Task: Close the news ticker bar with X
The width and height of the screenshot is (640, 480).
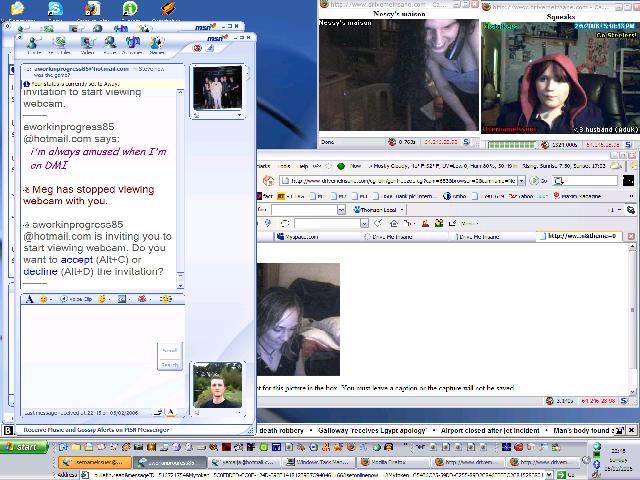Action: pos(631,430)
